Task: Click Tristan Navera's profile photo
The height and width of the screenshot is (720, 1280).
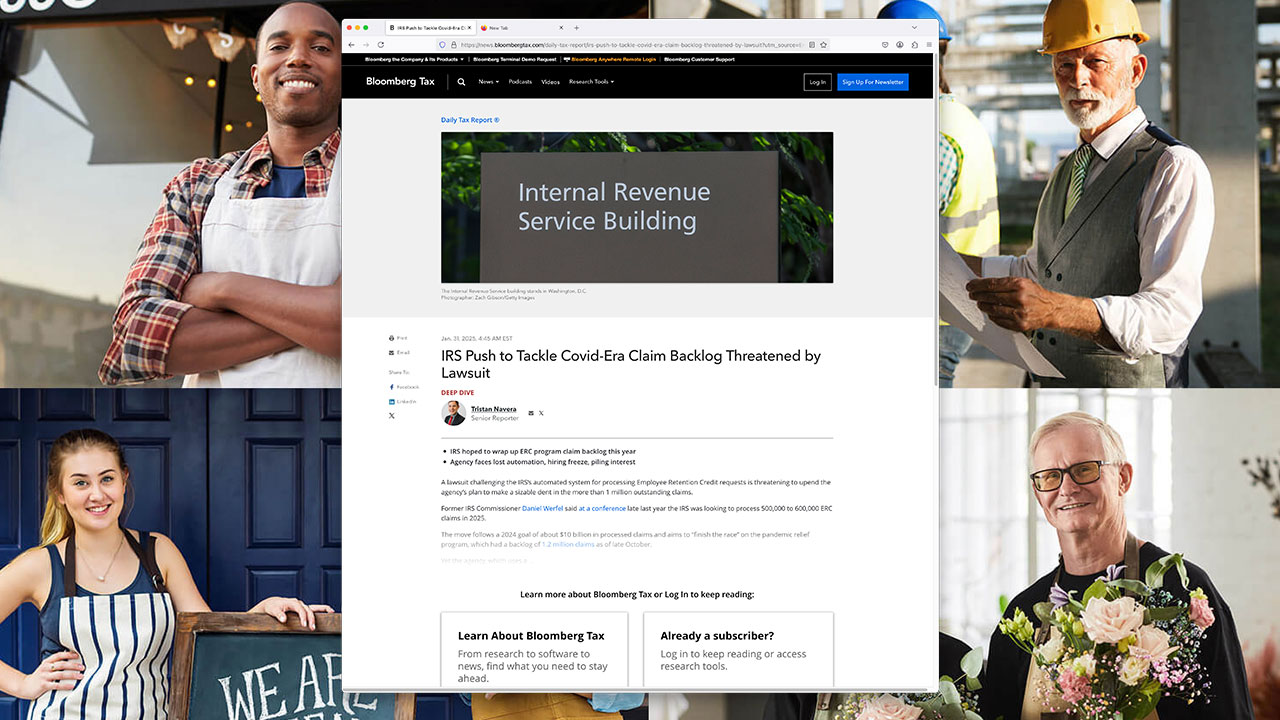Action: coord(454,413)
